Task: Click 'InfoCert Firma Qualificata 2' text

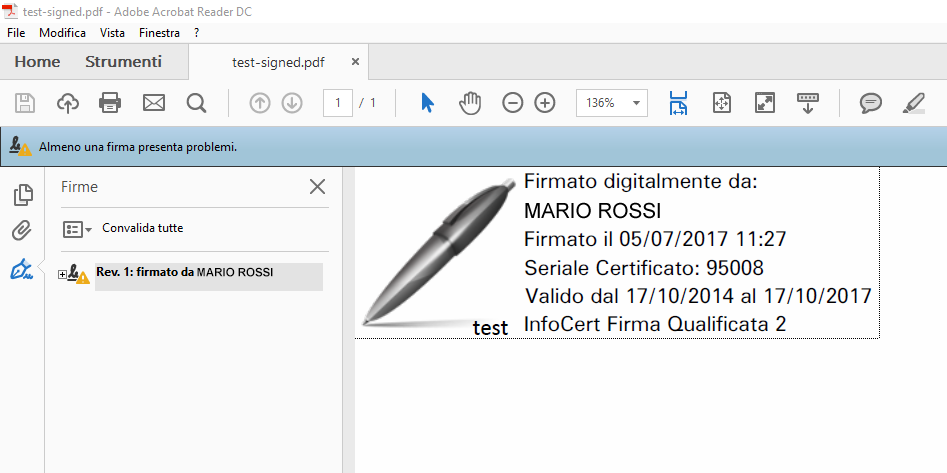Action: point(655,324)
